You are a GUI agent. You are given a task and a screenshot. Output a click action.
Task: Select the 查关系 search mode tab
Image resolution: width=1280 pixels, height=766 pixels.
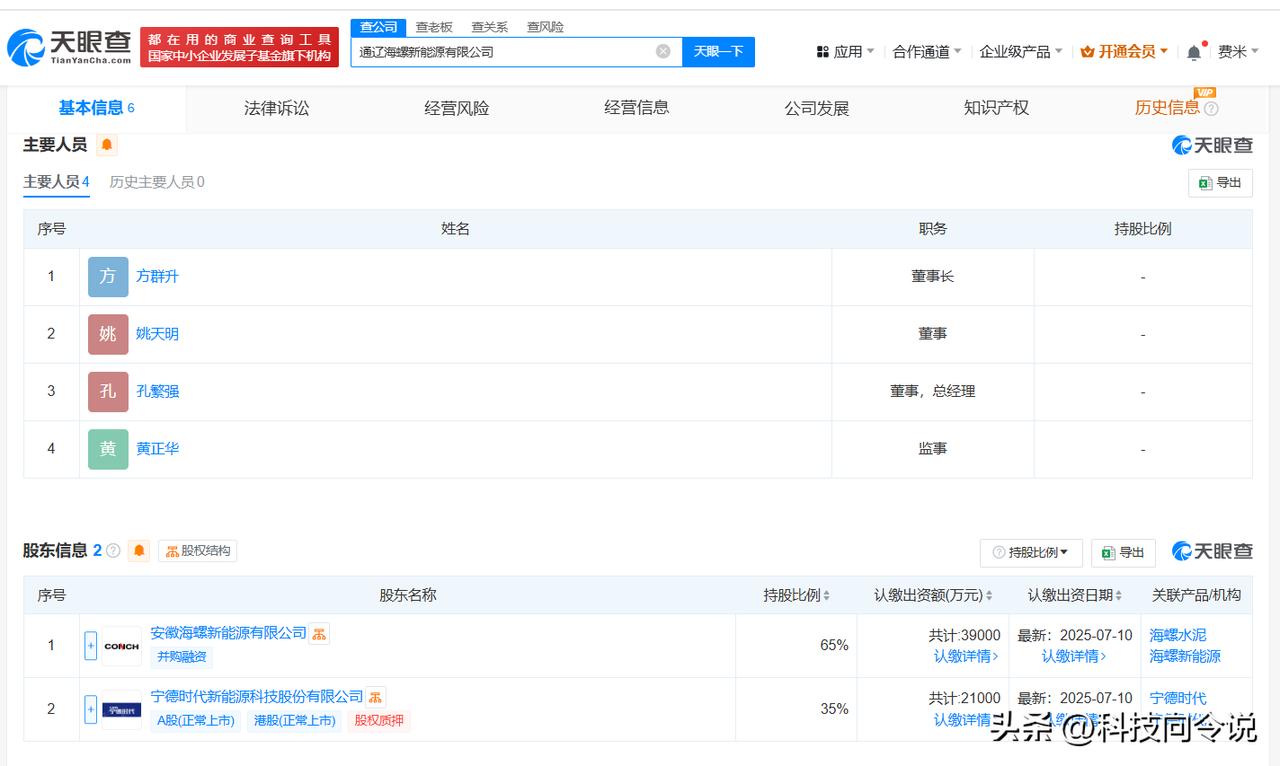click(490, 27)
